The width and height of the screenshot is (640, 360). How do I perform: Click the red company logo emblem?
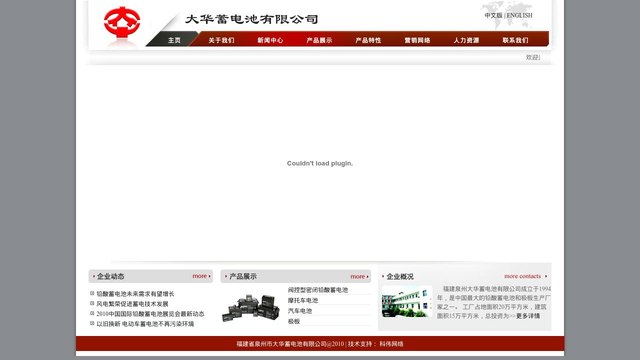click(x=122, y=22)
